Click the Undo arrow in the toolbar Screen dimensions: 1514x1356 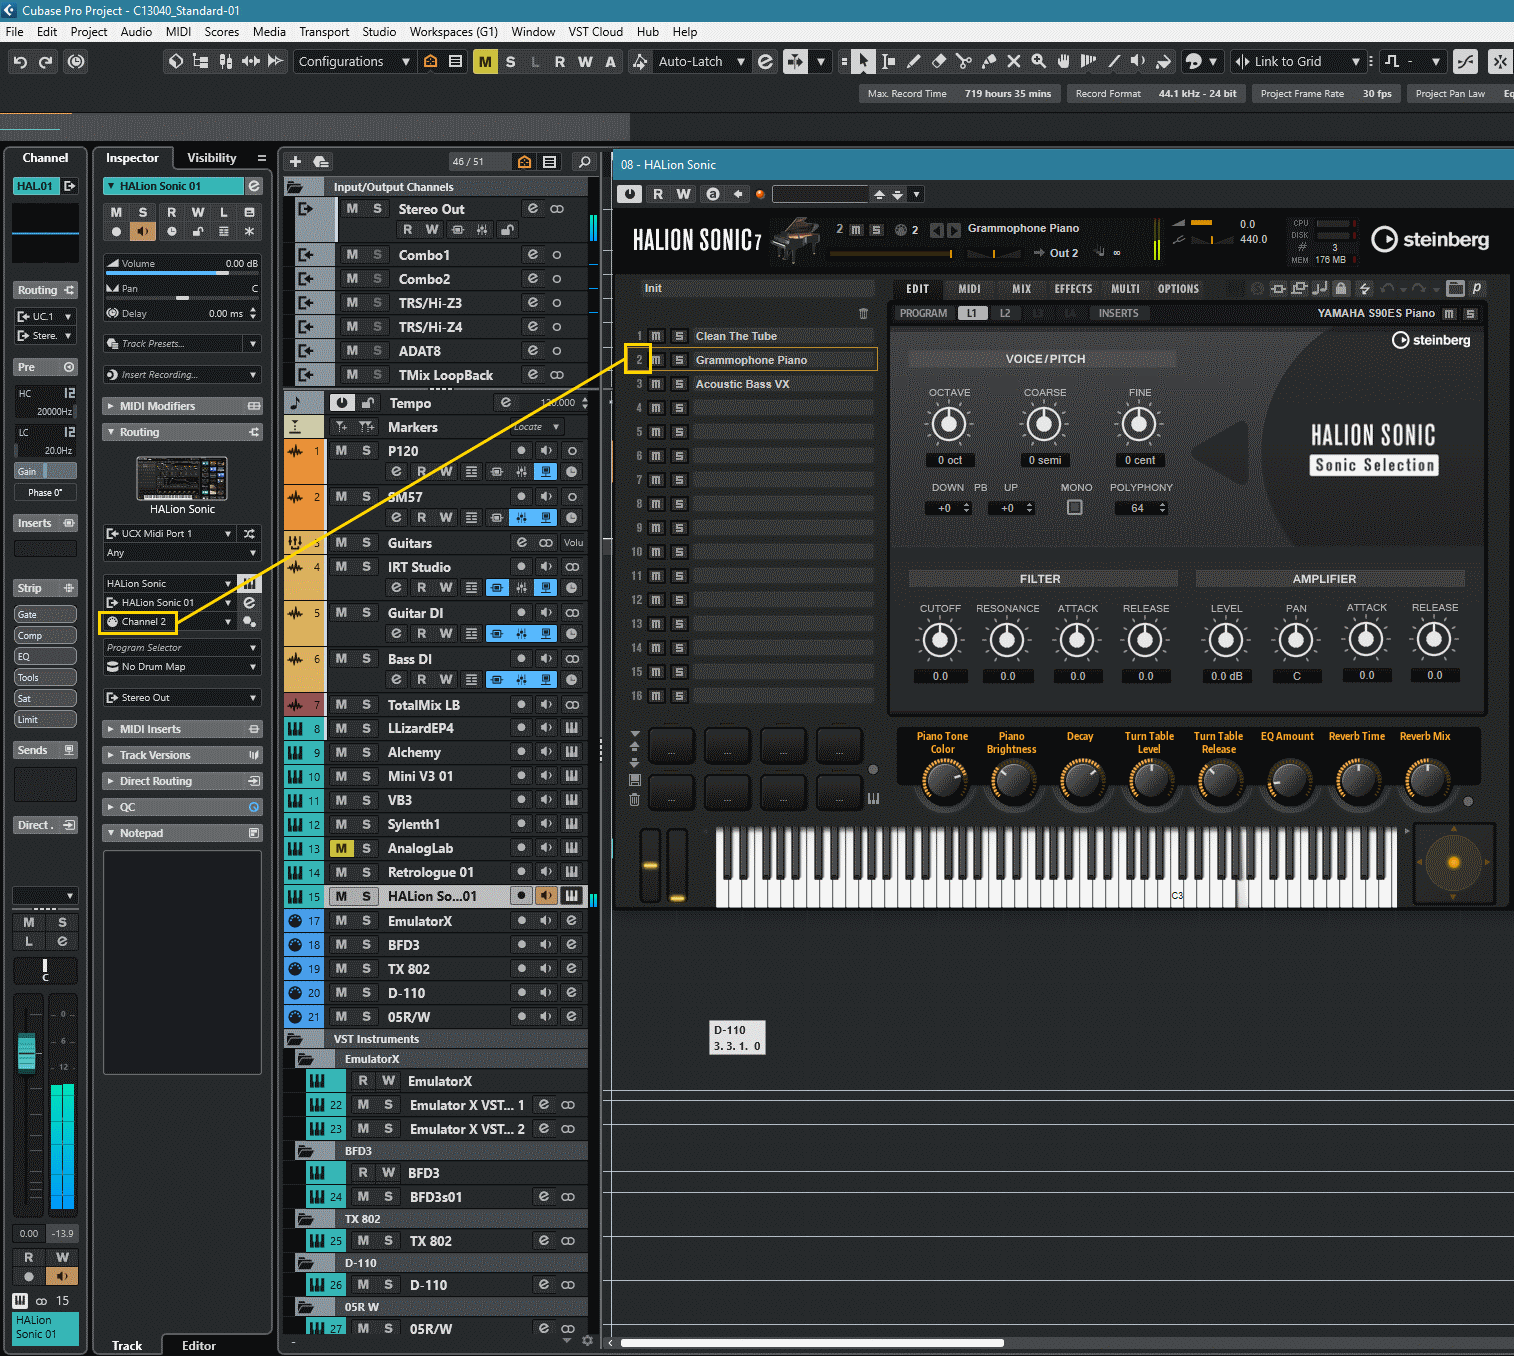click(x=20, y=62)
